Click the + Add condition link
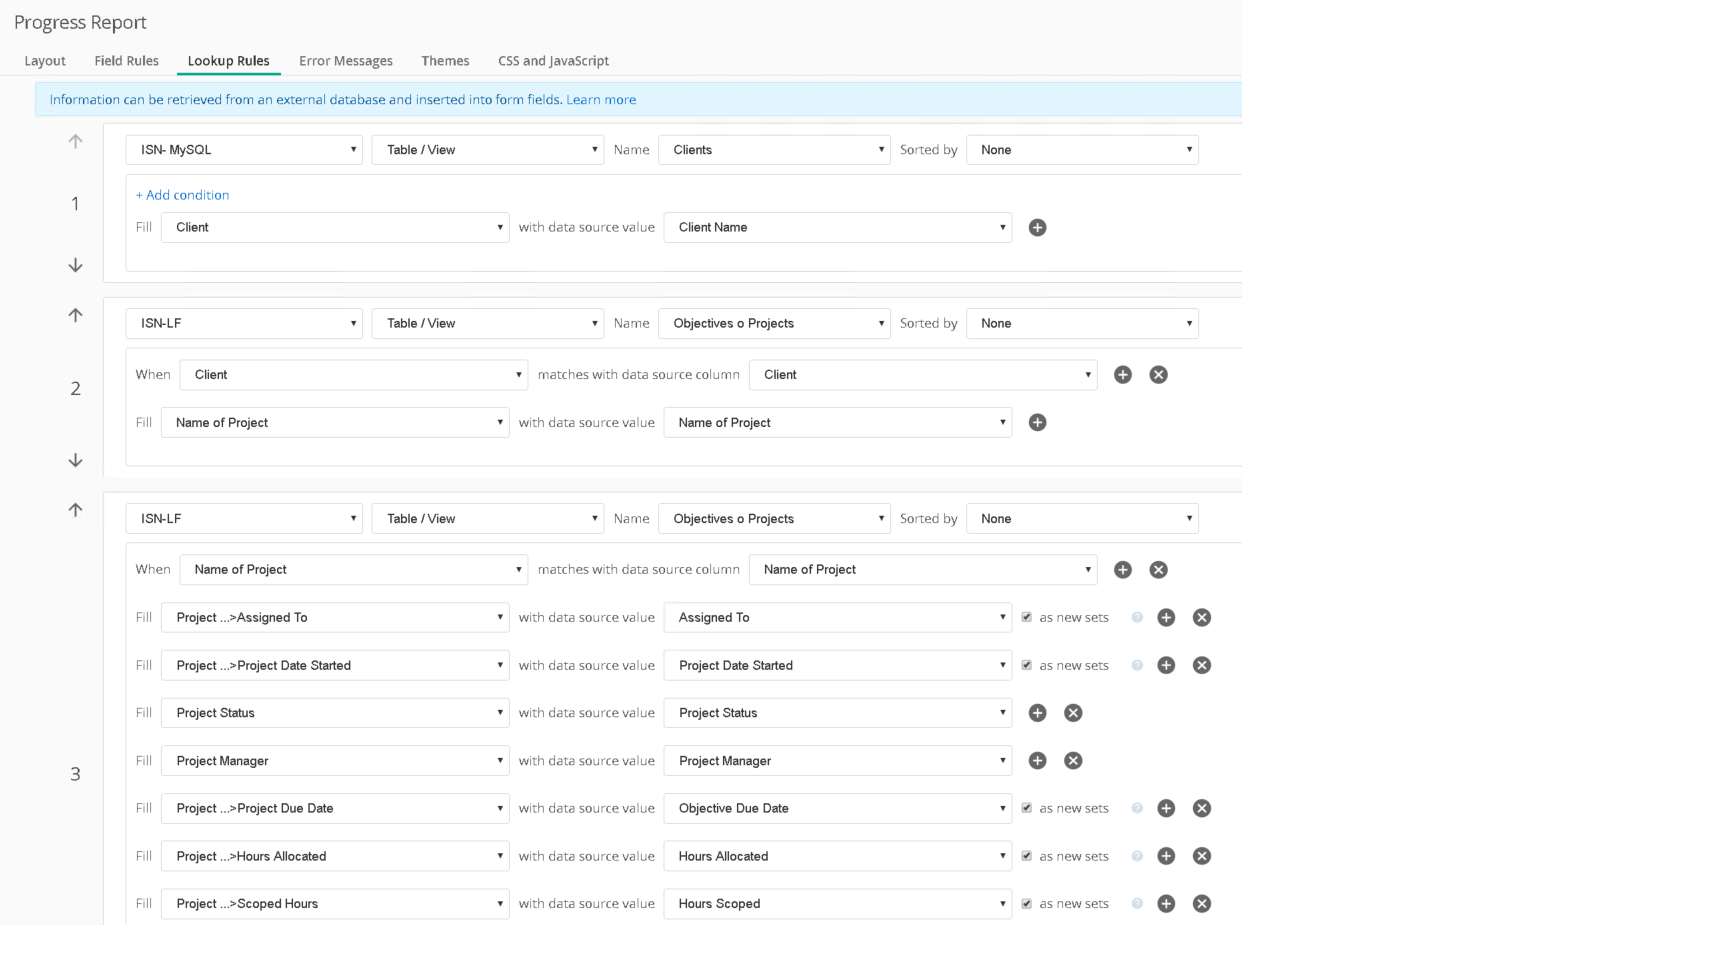 pos(182,195)
